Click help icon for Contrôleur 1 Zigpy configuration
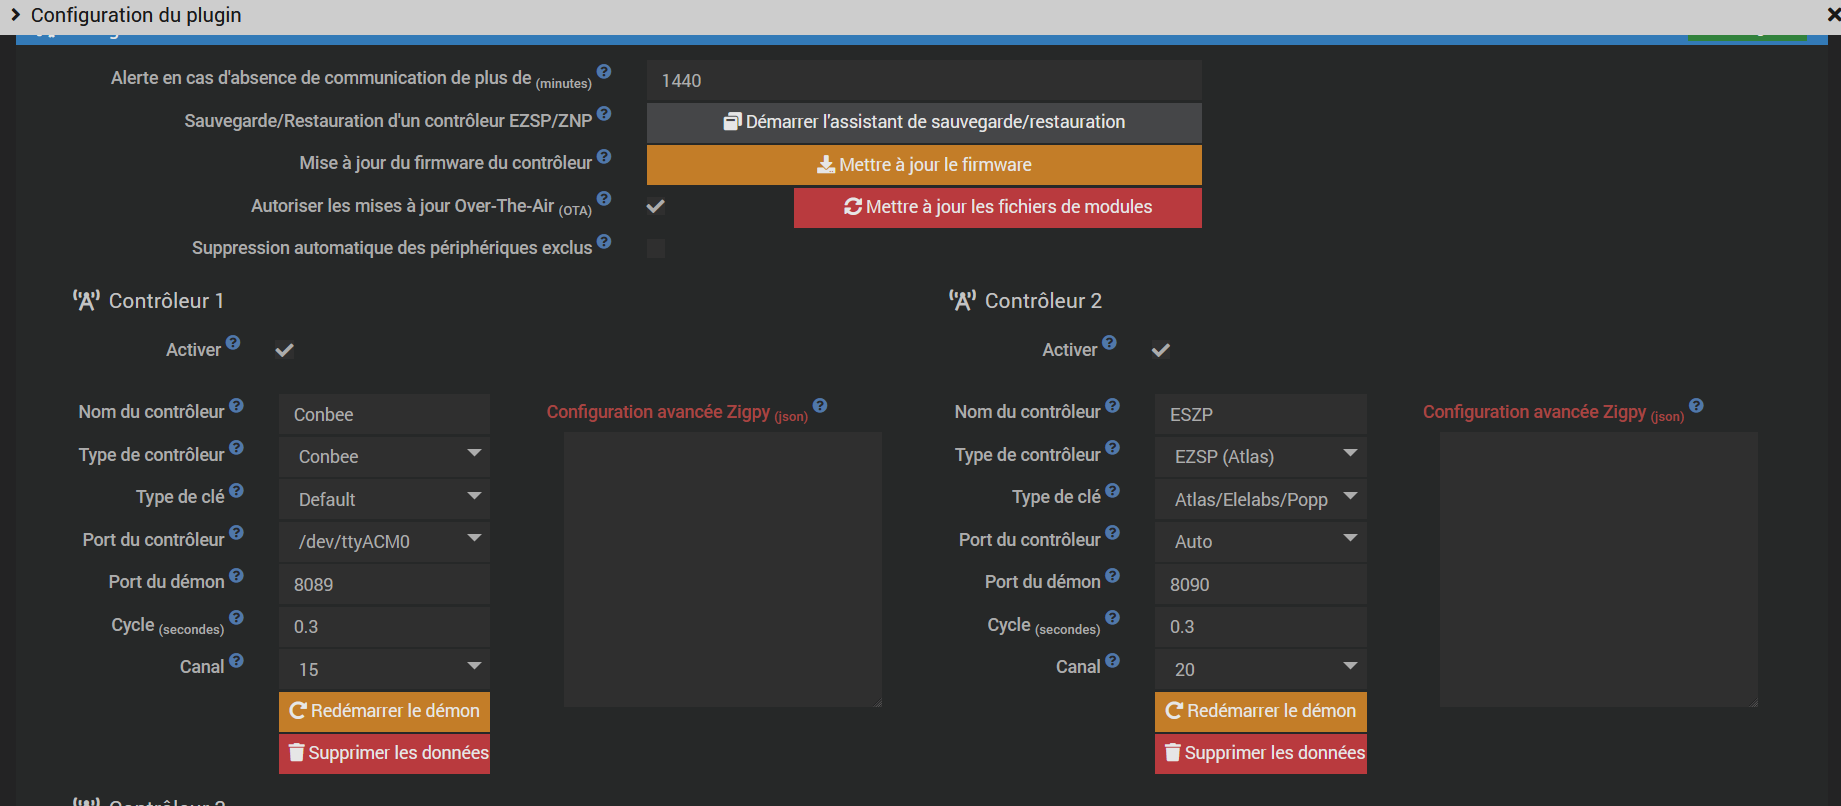This screenshot has width=1841, height=806. pos(820,406)
